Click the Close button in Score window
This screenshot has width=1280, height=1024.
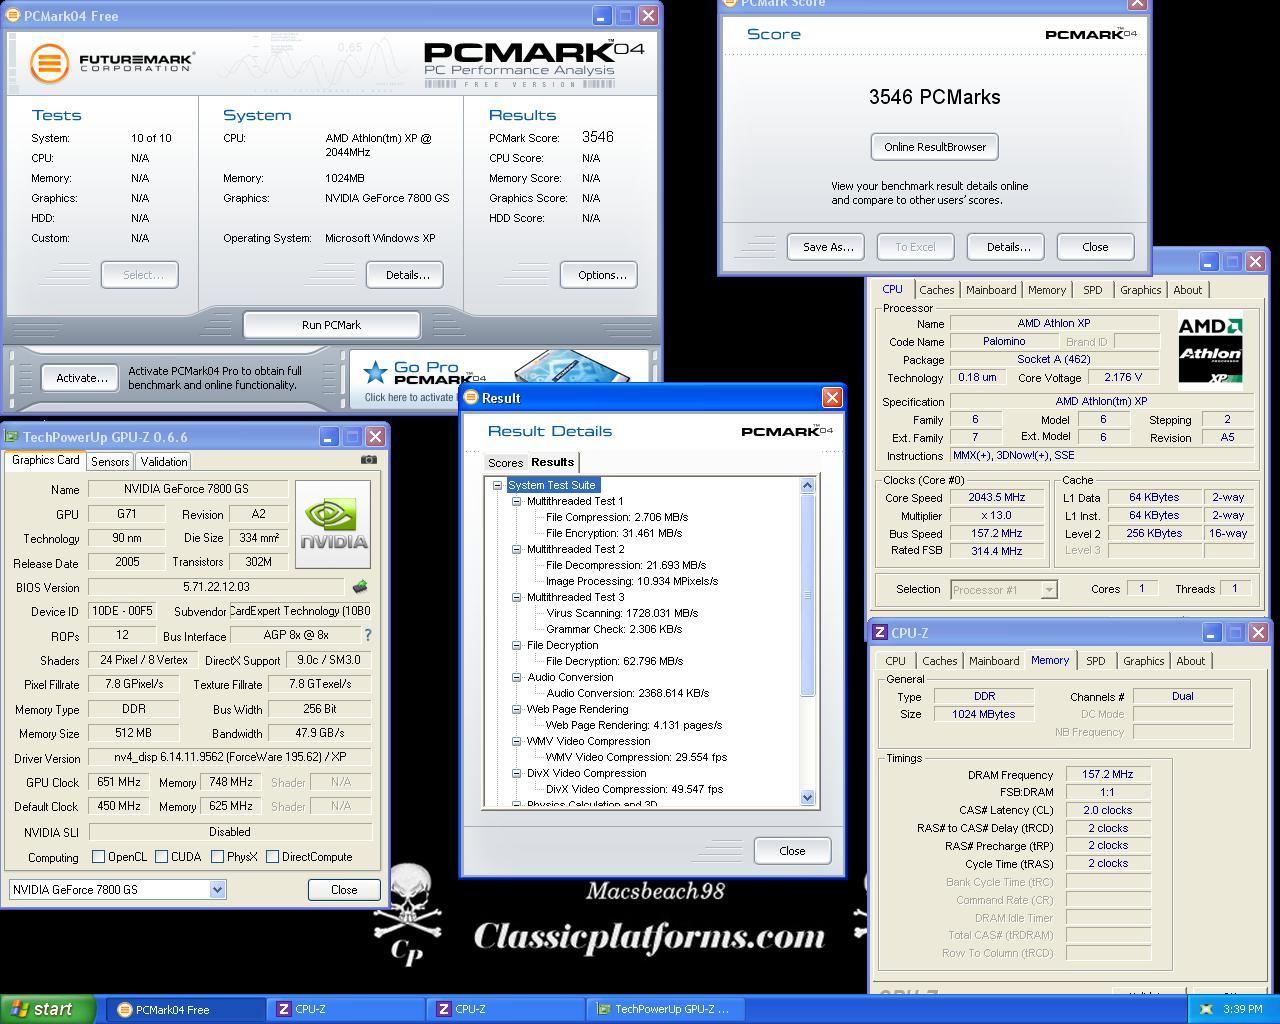pyautogui.click(x=1095, y=247)
